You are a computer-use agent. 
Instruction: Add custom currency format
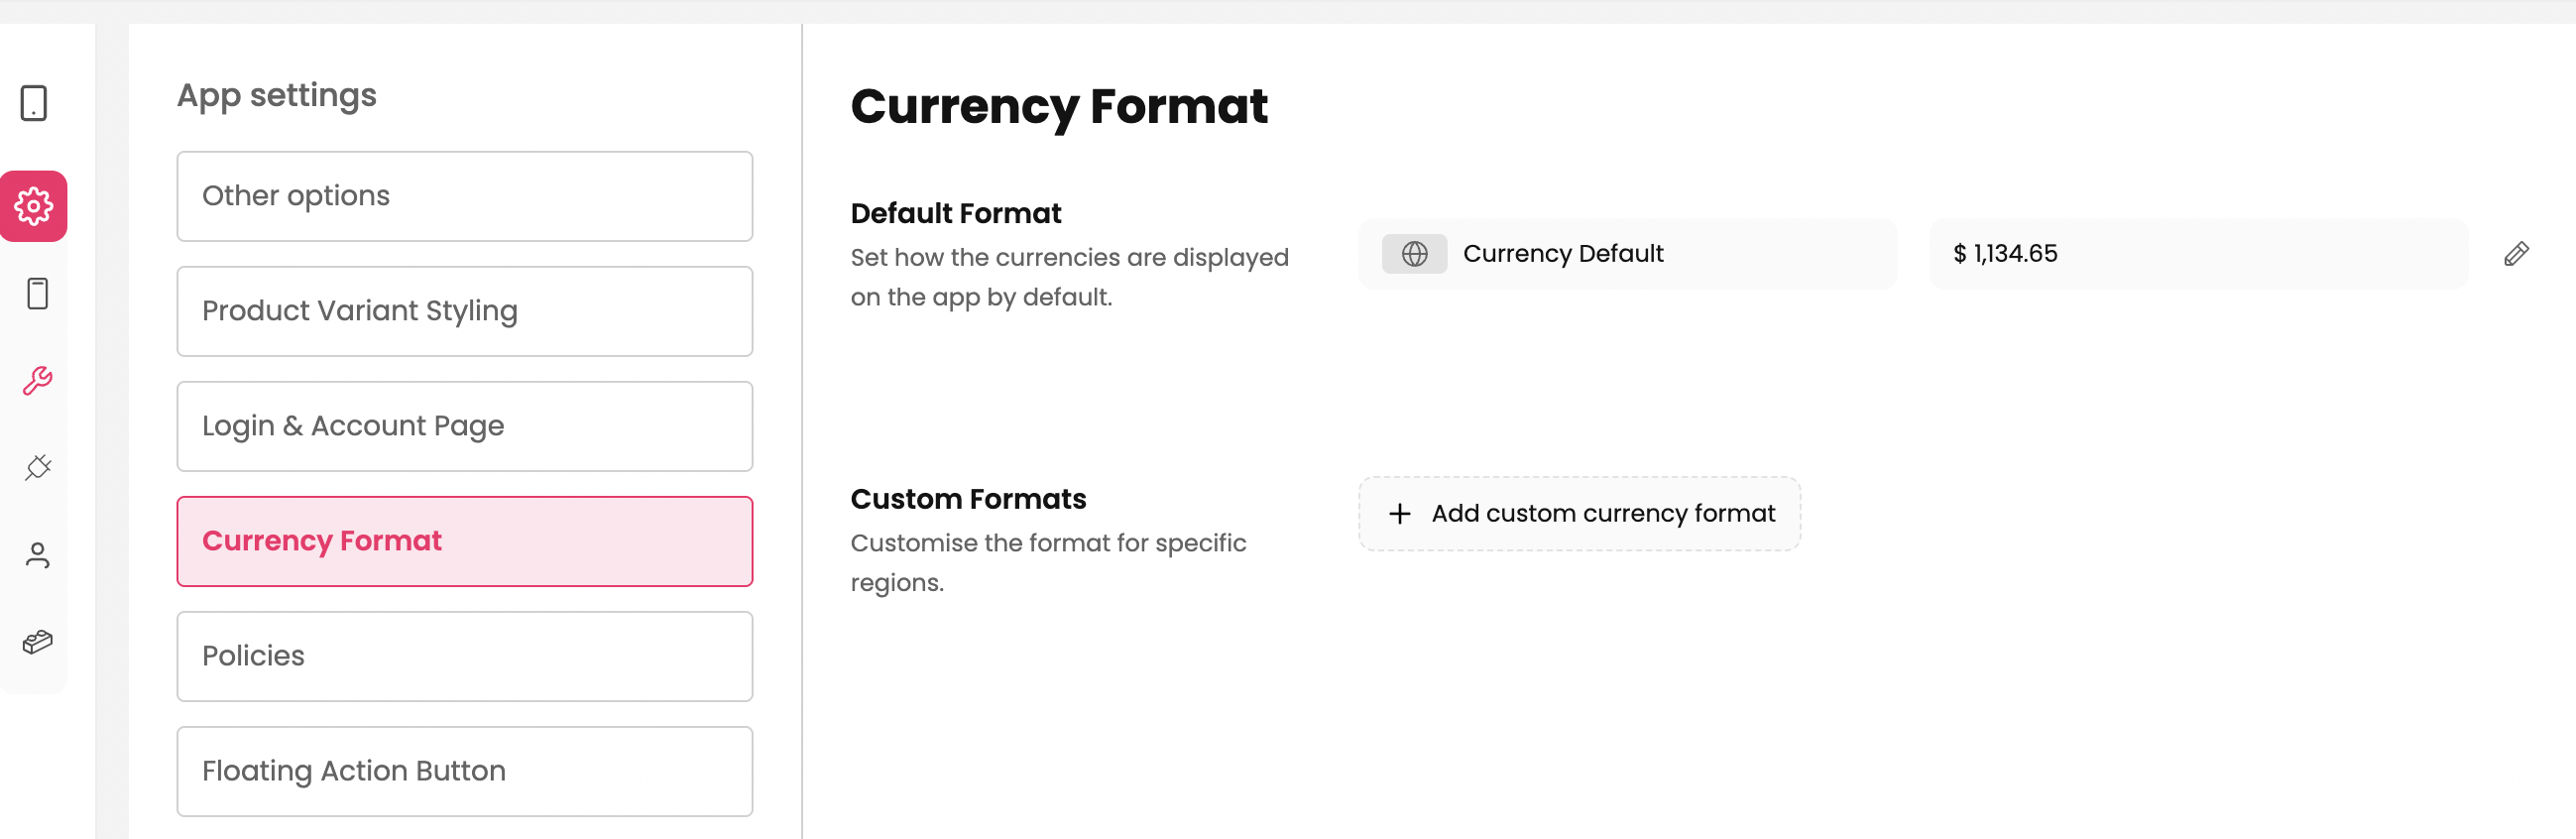[x=1602, y=514]
